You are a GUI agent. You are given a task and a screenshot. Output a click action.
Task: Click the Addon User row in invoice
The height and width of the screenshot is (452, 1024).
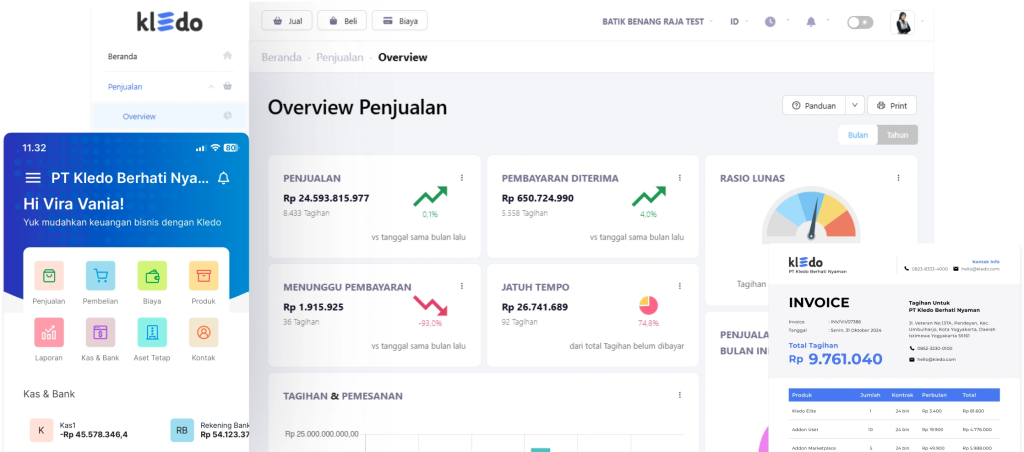click(x=894, y=429)
